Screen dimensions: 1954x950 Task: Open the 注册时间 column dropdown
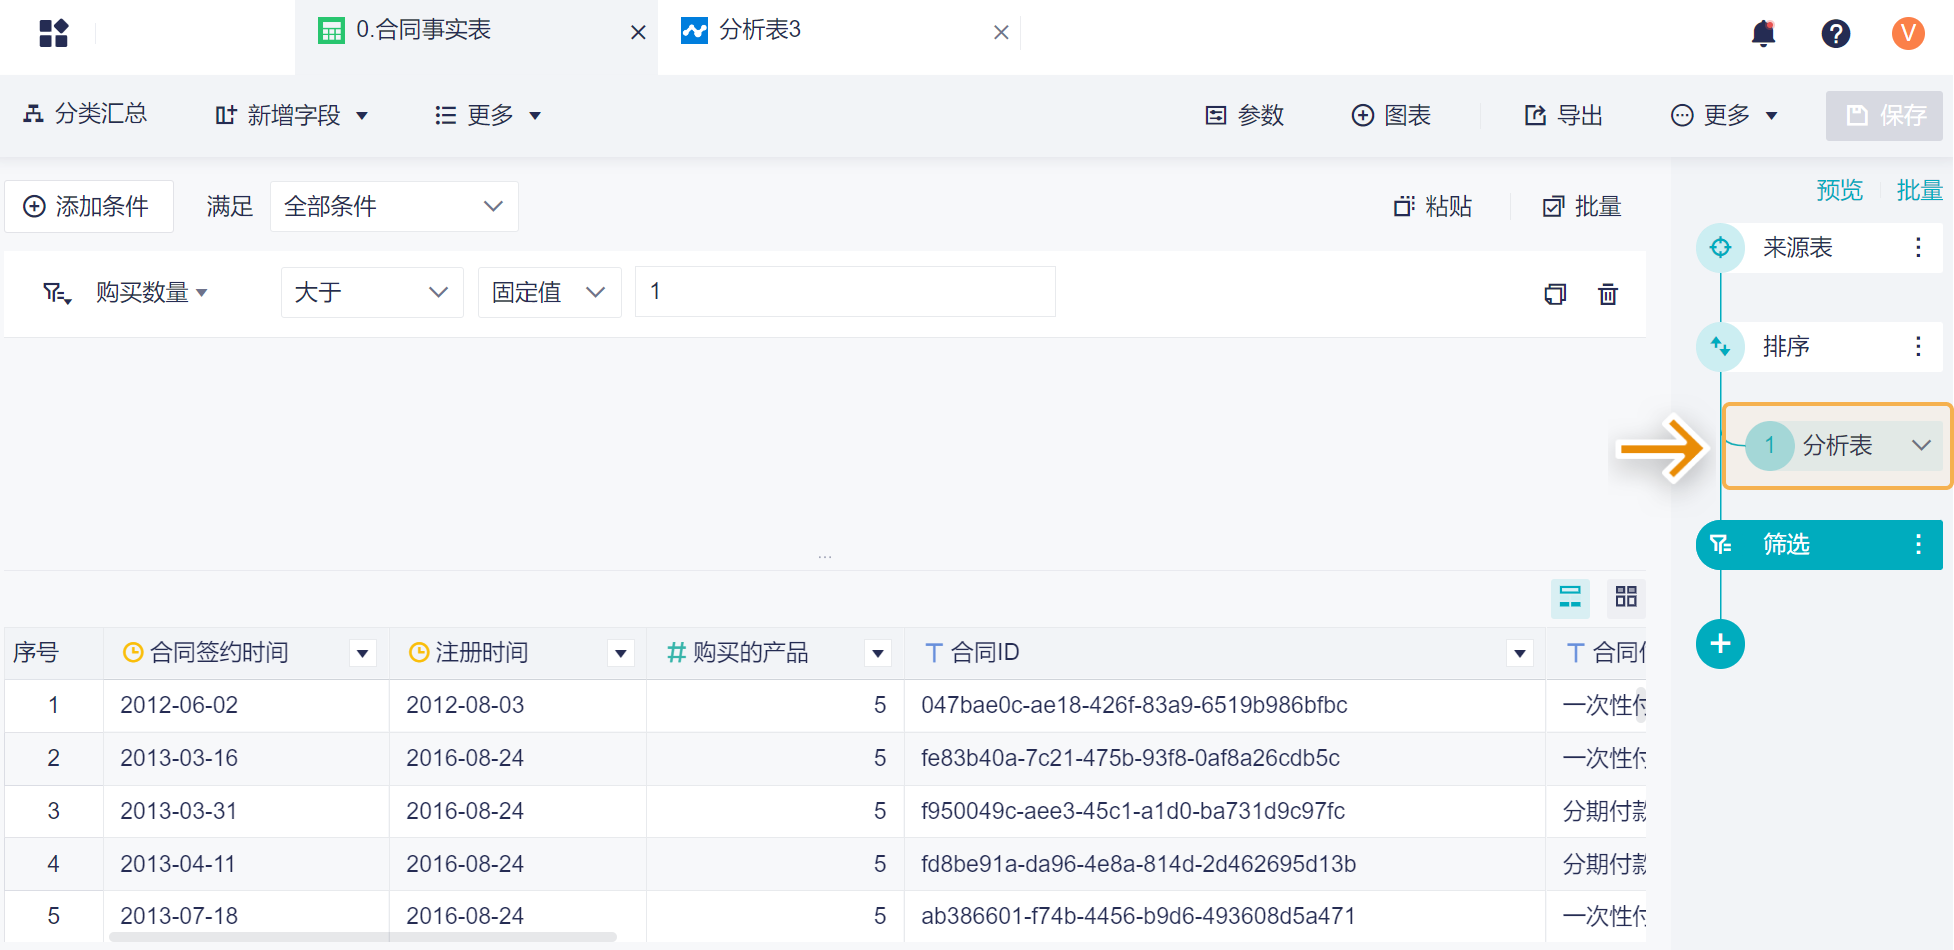(621, 653)
